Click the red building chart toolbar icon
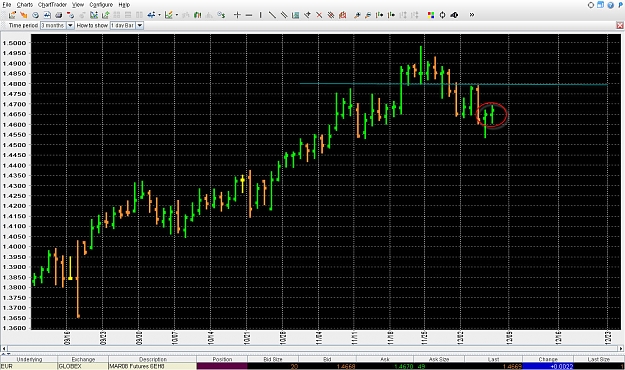The width and height of the screenshot is (625, 370). point(342,15)
